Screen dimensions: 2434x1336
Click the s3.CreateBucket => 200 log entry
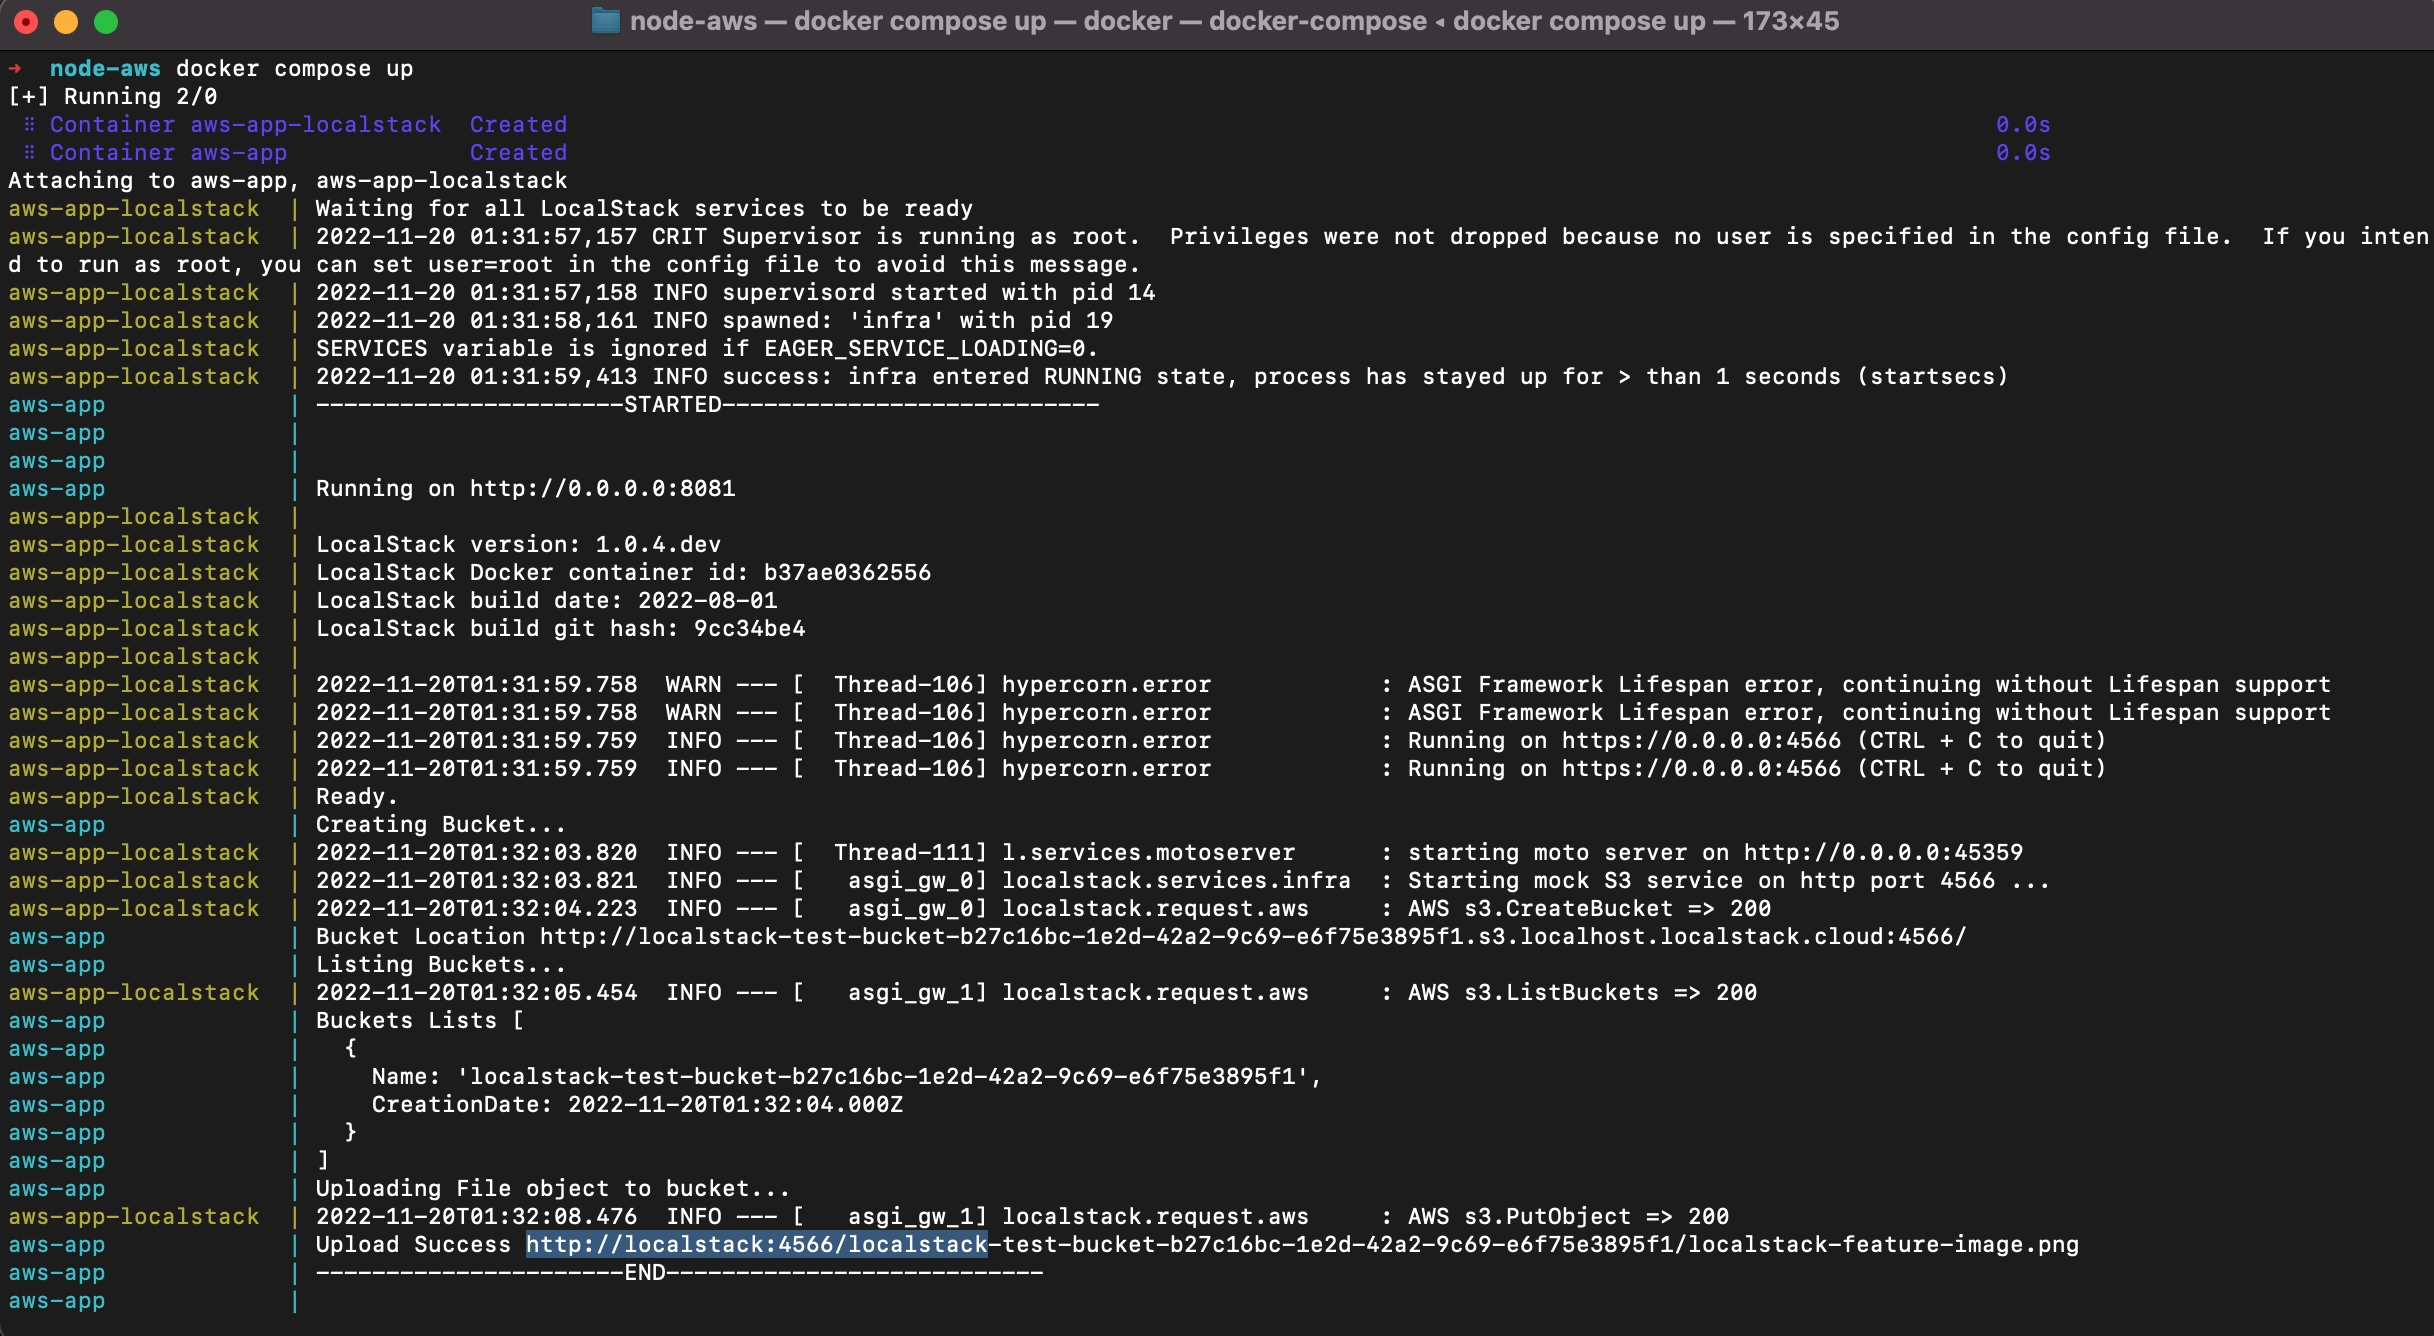(x=1589, y=908)
